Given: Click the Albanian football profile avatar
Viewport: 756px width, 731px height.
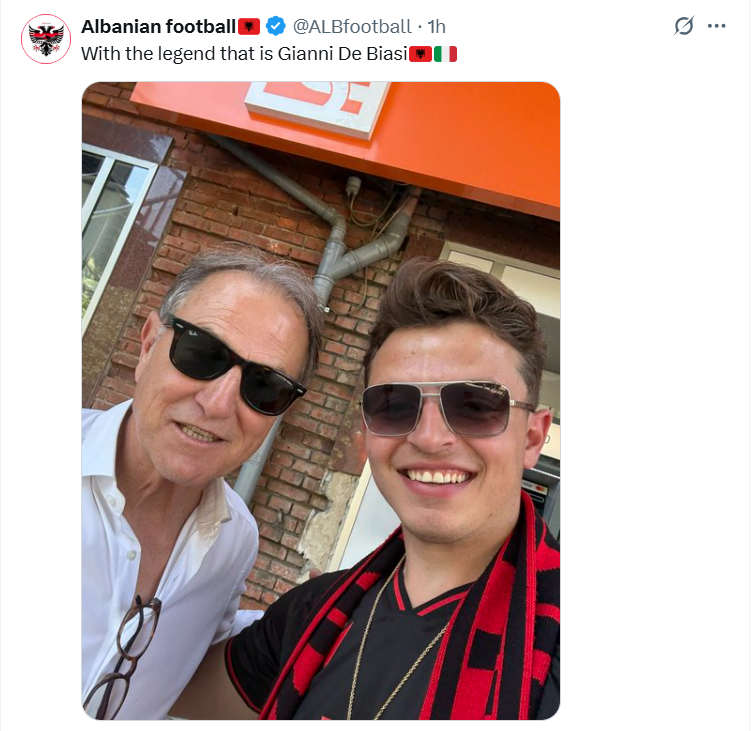Looking at the screenshot, I should coord(46,40).
